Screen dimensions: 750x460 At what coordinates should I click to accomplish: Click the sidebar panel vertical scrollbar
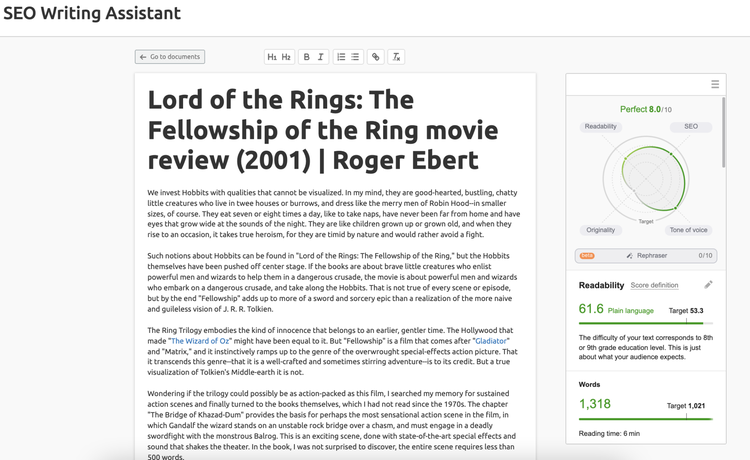pyautogui.click(x=724, y=132)
